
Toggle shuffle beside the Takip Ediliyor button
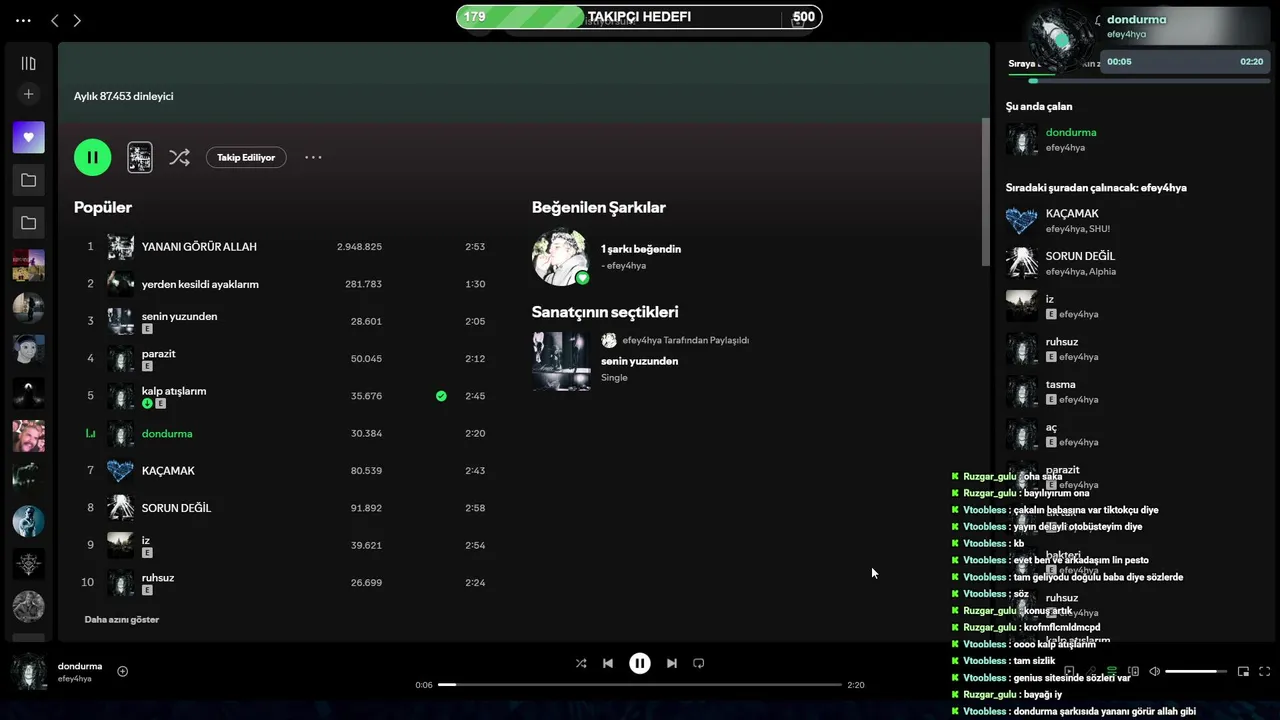pos(179,157)
